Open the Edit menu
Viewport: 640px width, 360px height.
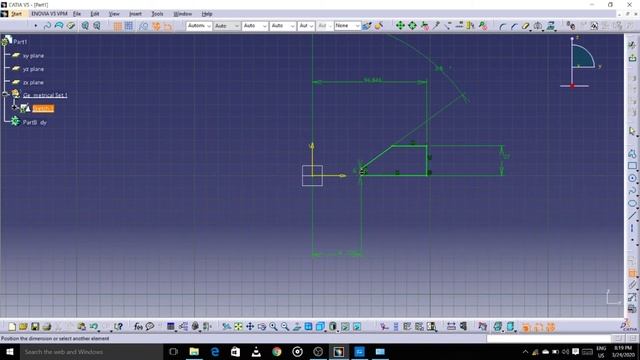pyautogui.click(x=95, y=14)
